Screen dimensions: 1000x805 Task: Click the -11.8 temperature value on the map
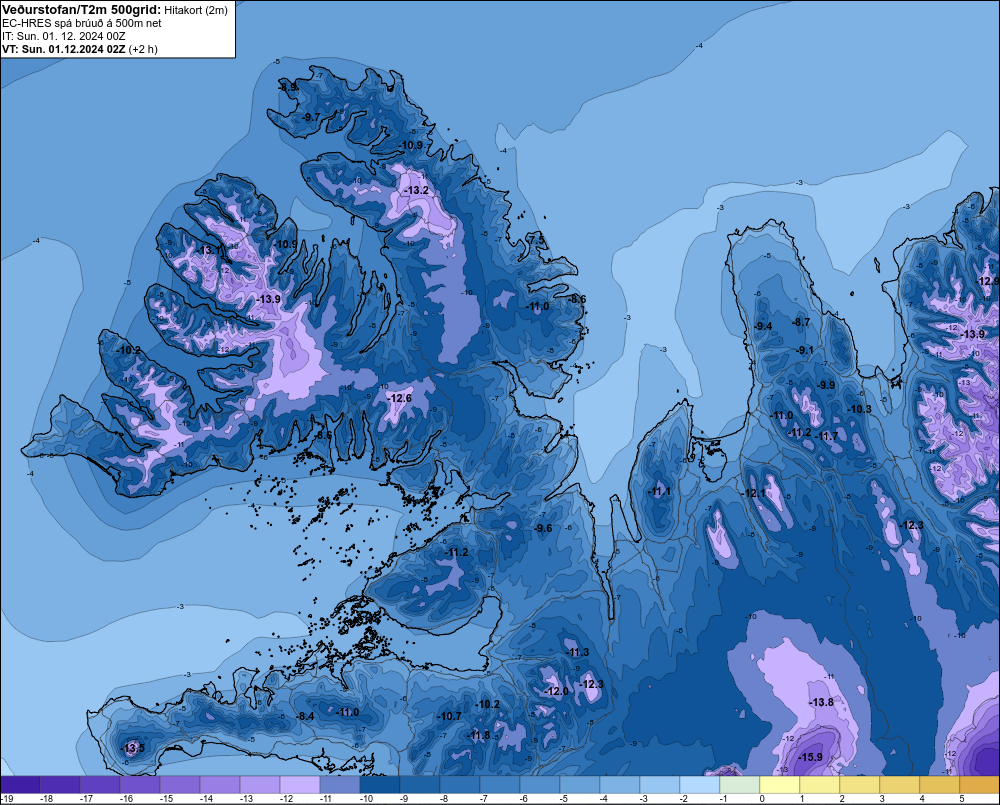click(x=479, y=735)
